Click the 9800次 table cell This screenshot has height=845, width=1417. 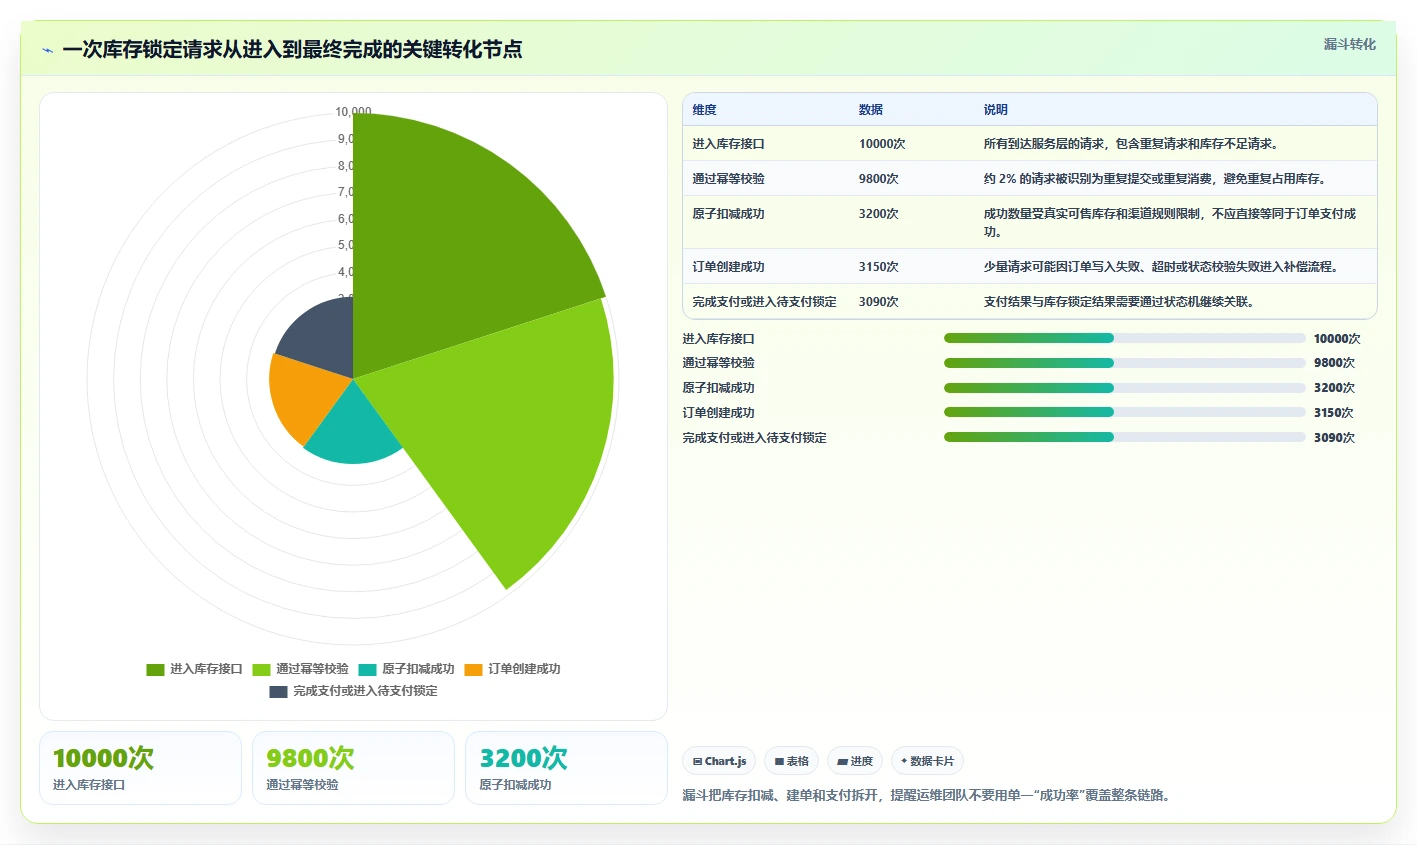(x=879, y=179)
